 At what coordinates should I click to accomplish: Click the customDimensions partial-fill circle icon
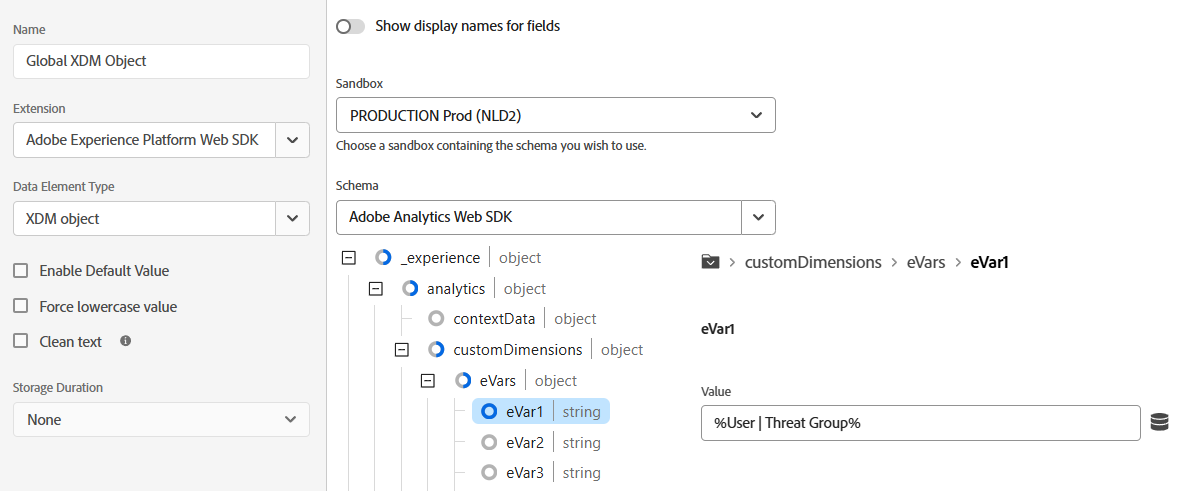436,349
